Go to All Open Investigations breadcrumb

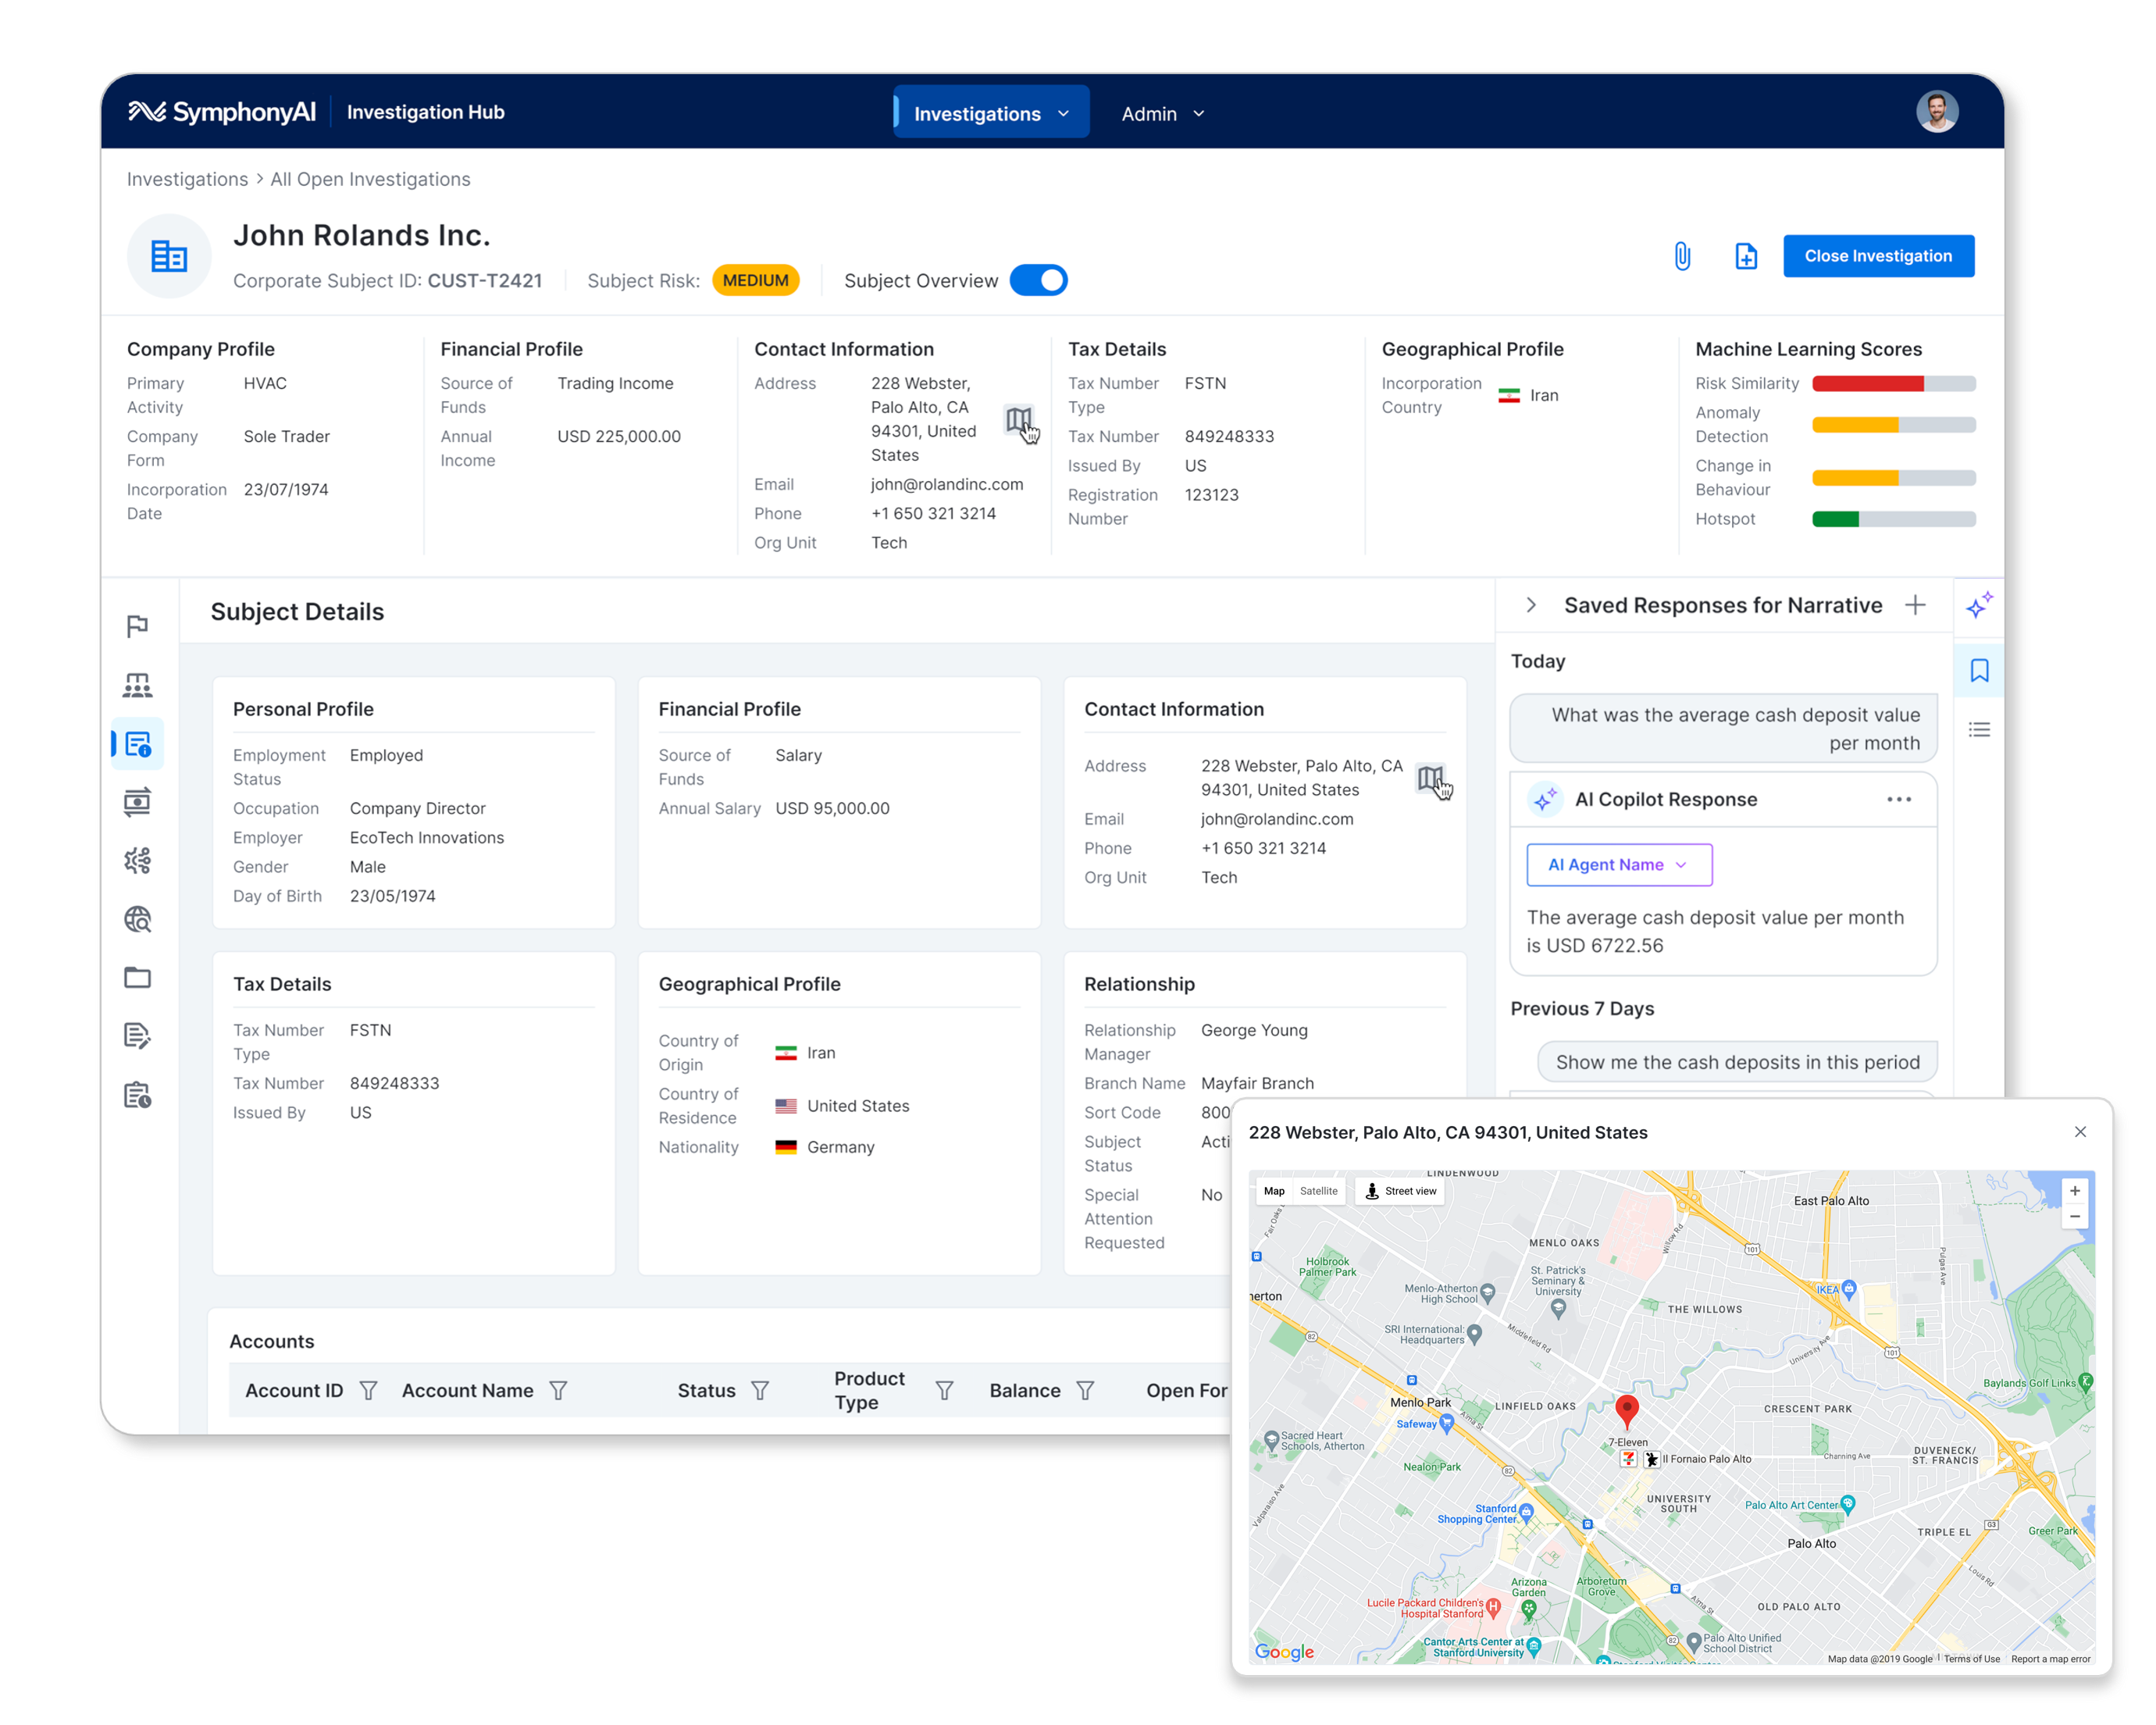(370, 180)
